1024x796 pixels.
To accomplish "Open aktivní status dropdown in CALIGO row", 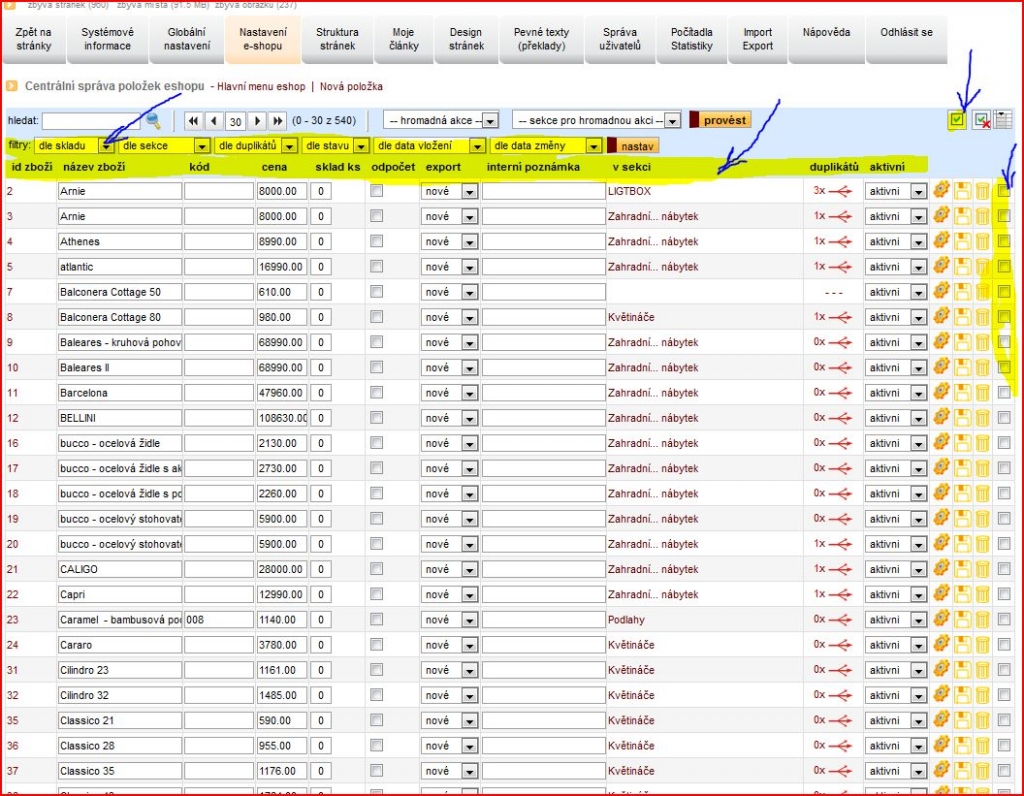I will (x=895, y=569).
